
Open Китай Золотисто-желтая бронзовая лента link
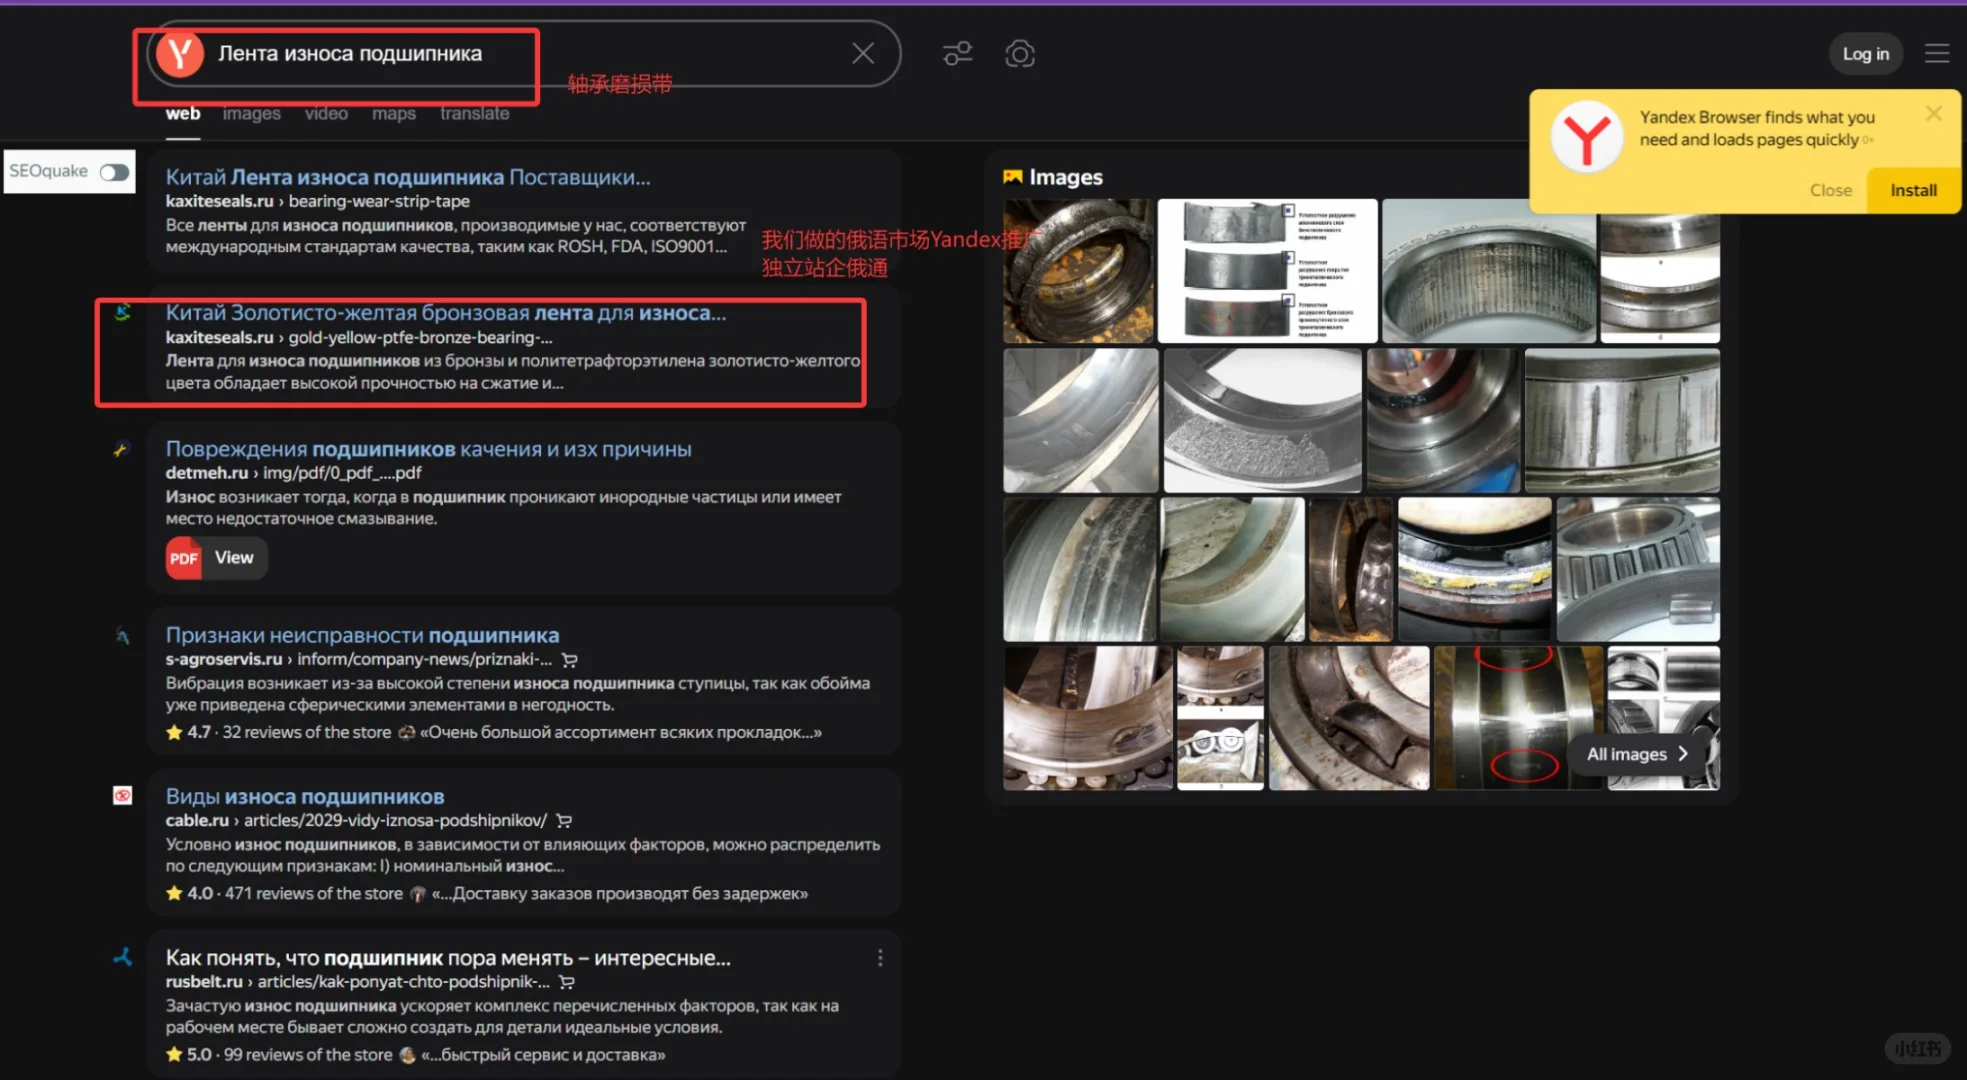[446, 313]
